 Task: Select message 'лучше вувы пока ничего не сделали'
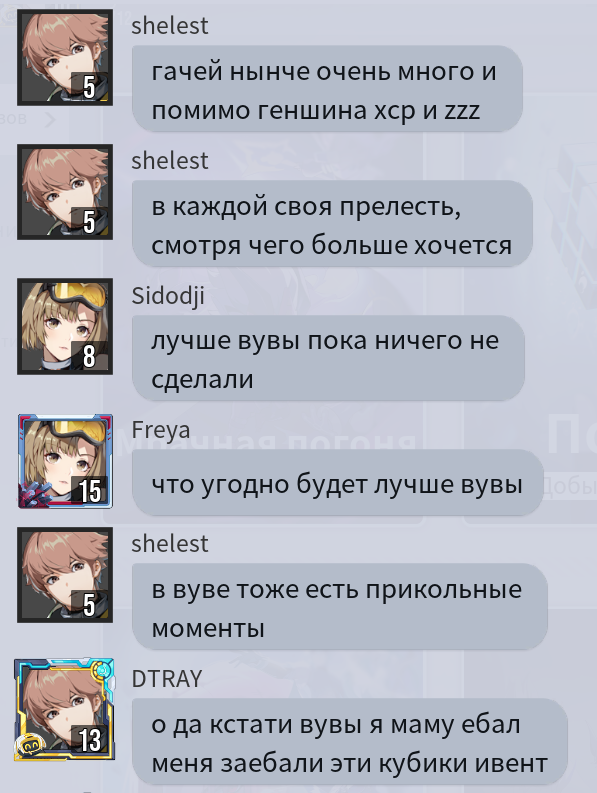328,359
